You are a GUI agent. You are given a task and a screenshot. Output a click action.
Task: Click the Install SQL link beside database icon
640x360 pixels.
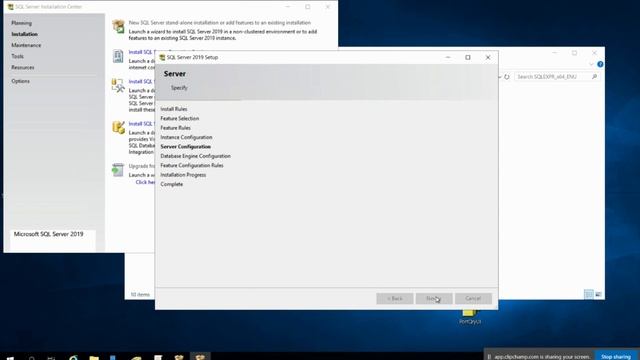coord(141,124)
